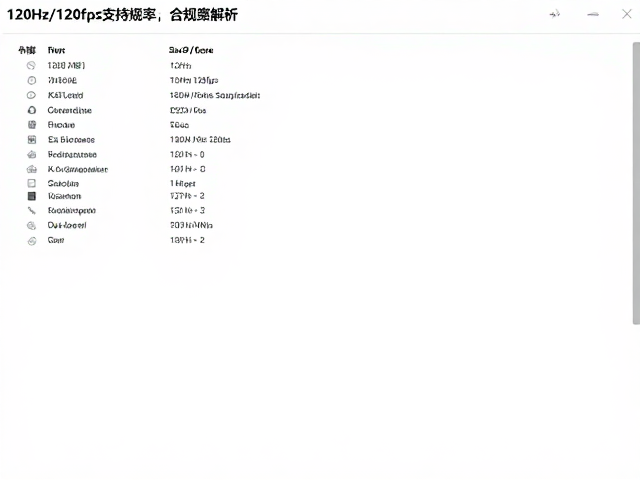
Task: Select the 'Roaenon' row name
Action: click(64, 196)
